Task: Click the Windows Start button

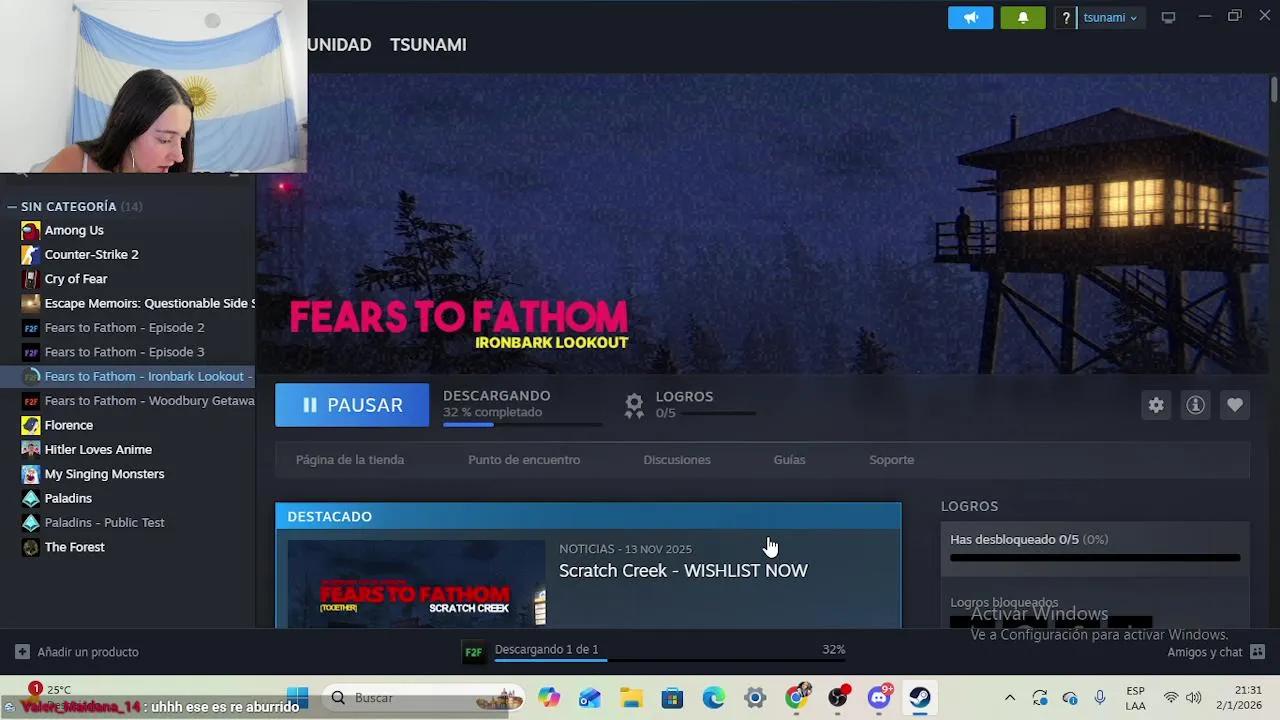Action: [297, 697]
